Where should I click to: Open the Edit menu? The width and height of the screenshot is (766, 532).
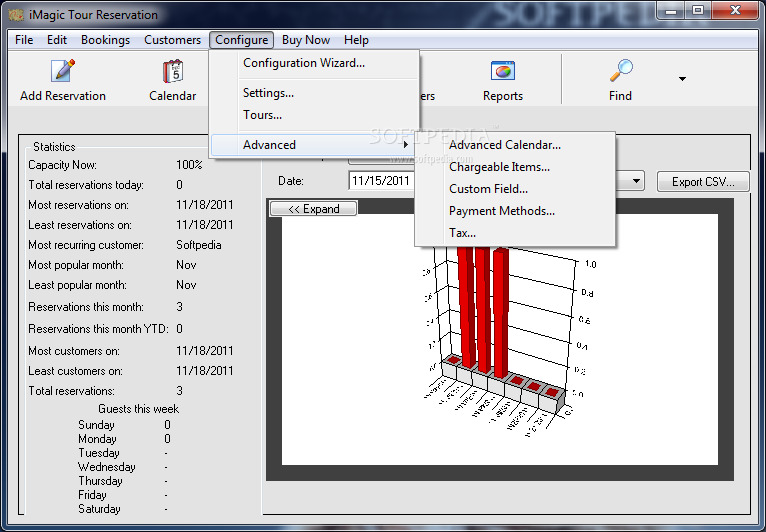coord(57,40)
